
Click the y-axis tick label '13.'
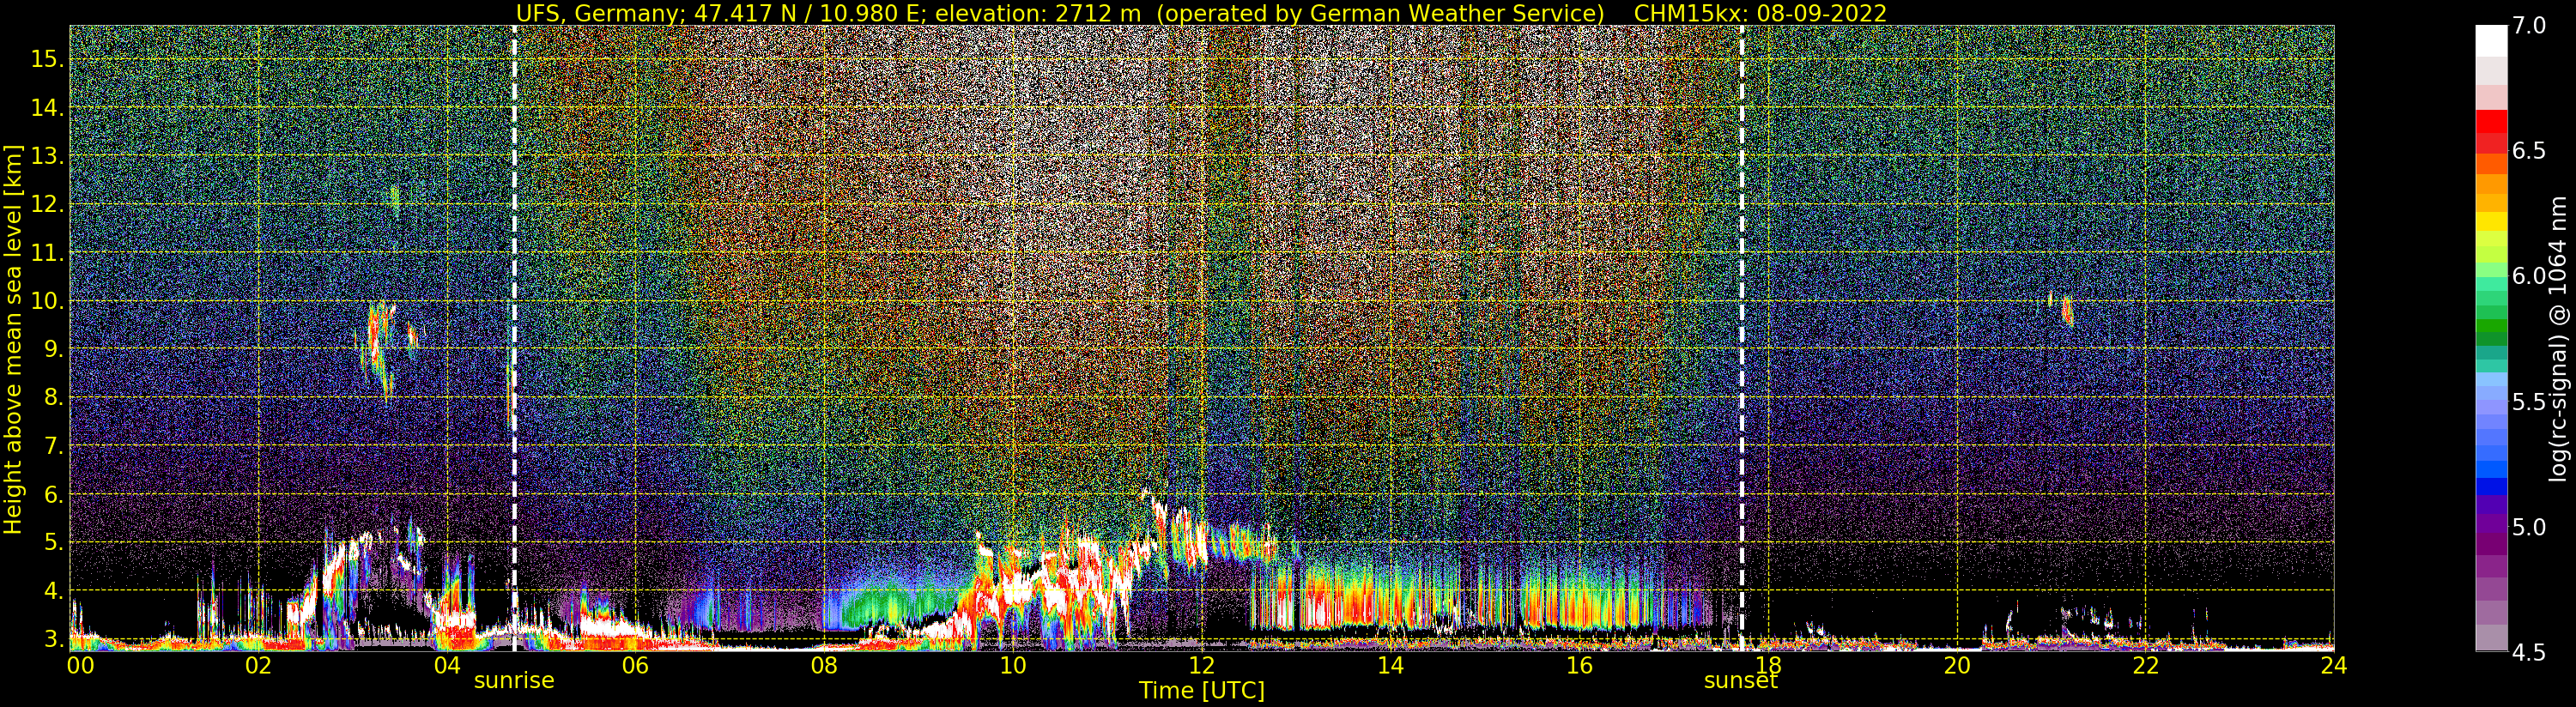(47, 156)
